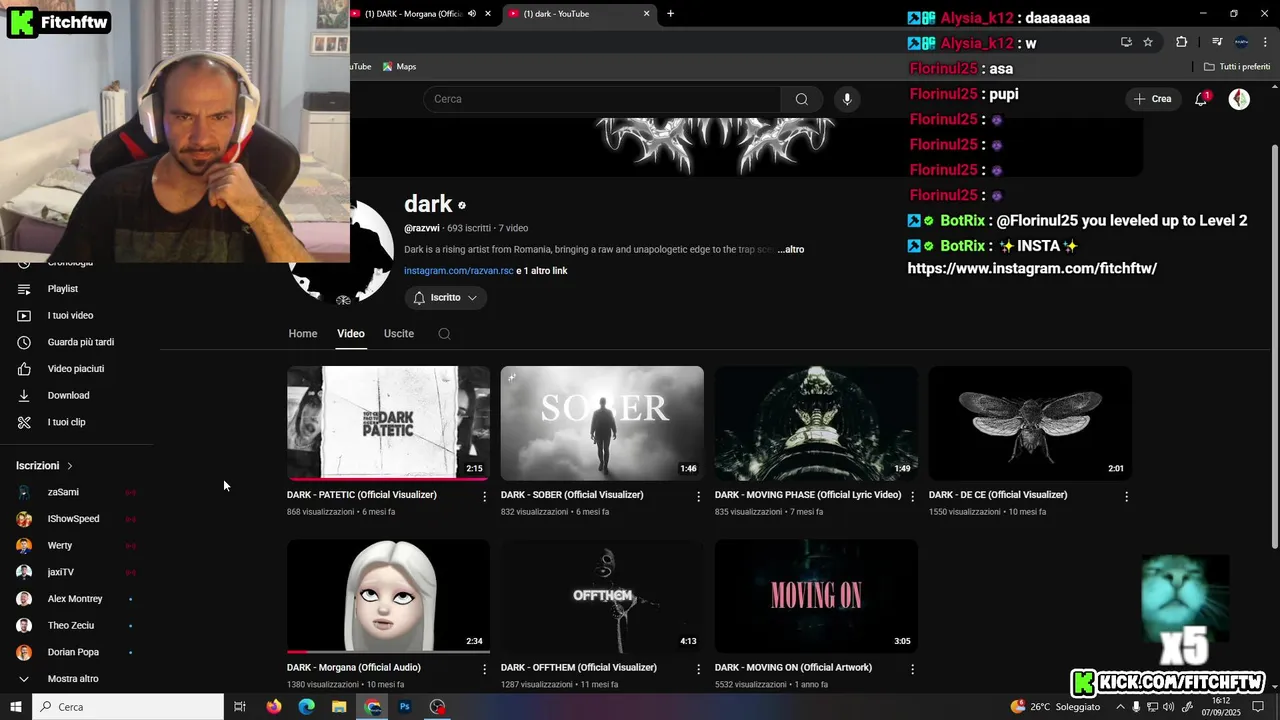Open Photoshop from the taskbar
Screen dimensions: 1280x720
[405, 707]
